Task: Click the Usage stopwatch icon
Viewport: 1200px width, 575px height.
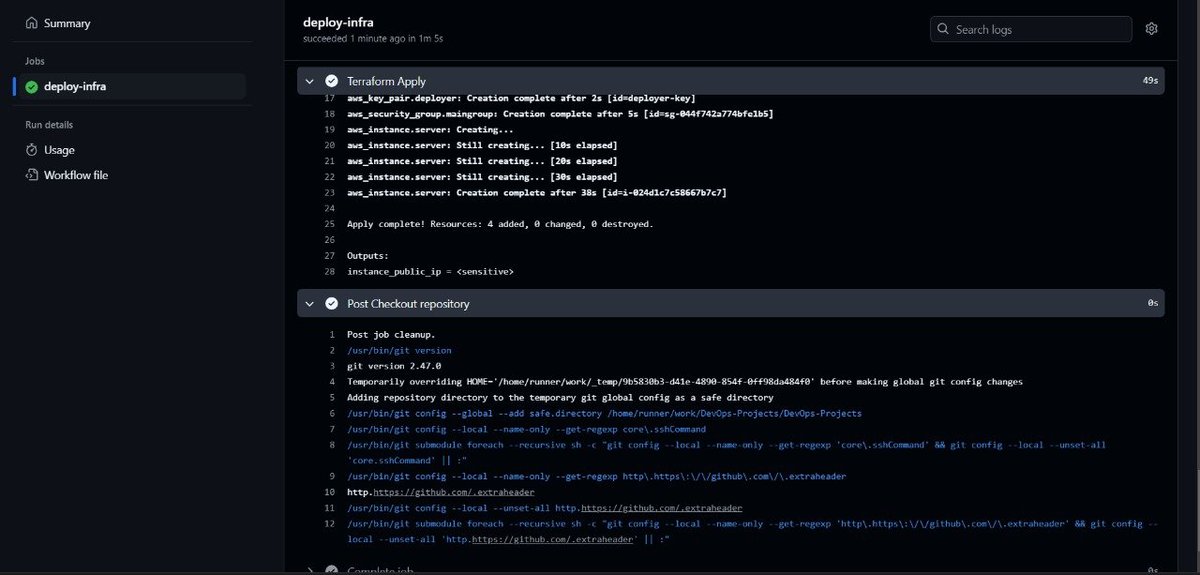Action: point(32,150)
